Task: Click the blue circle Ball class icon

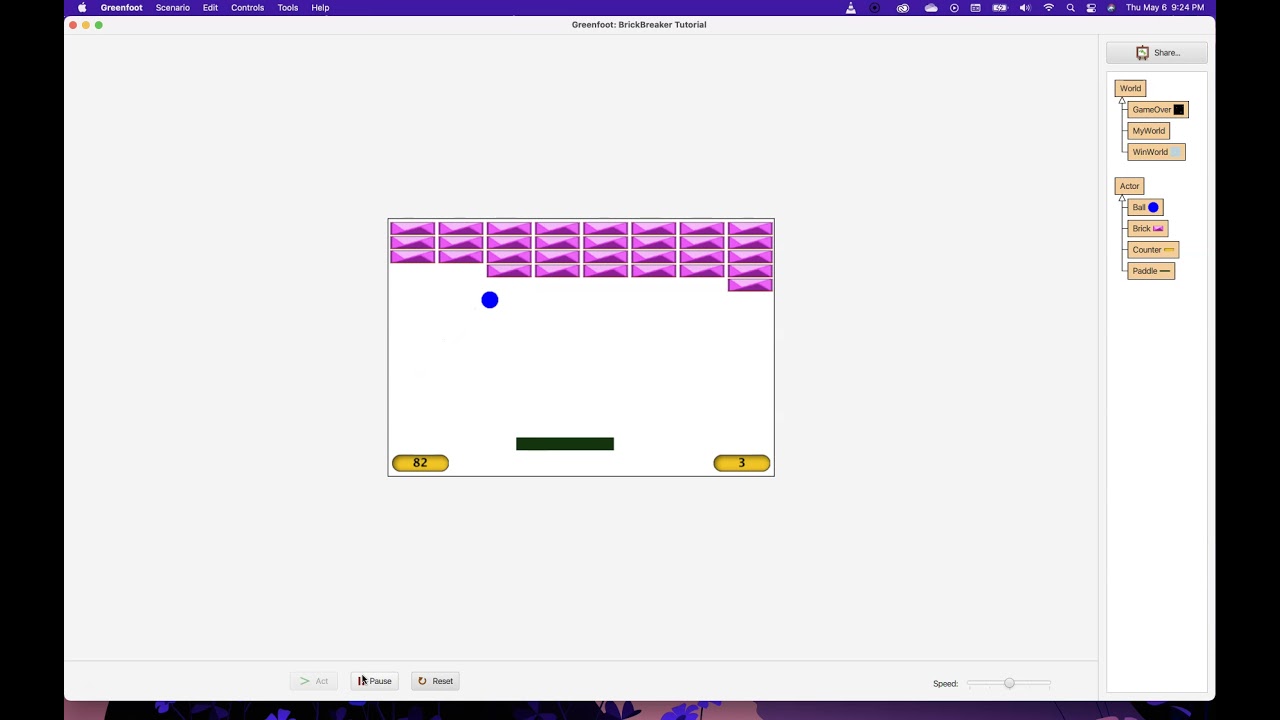Action: click(1153, 207)
